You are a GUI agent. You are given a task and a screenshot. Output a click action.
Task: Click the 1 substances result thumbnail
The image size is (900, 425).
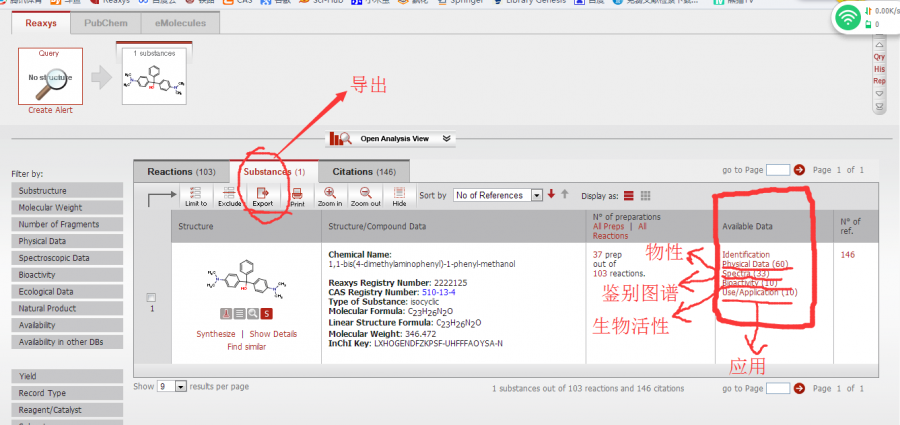click(x=154, y=76)
